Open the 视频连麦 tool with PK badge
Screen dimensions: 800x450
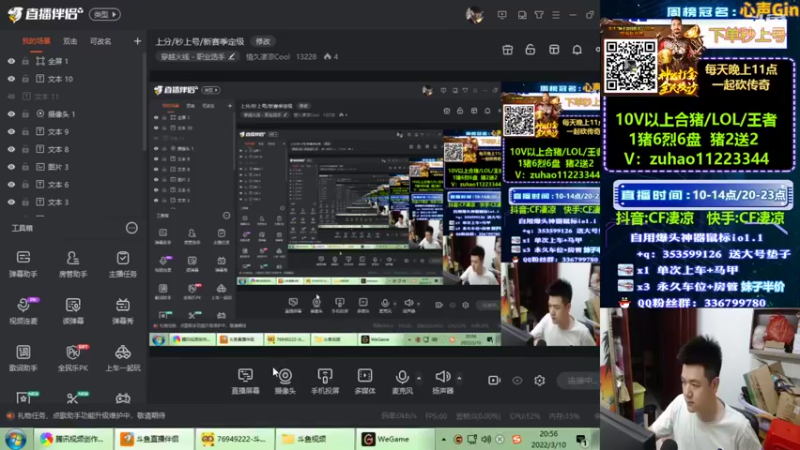tap(23, 311)
